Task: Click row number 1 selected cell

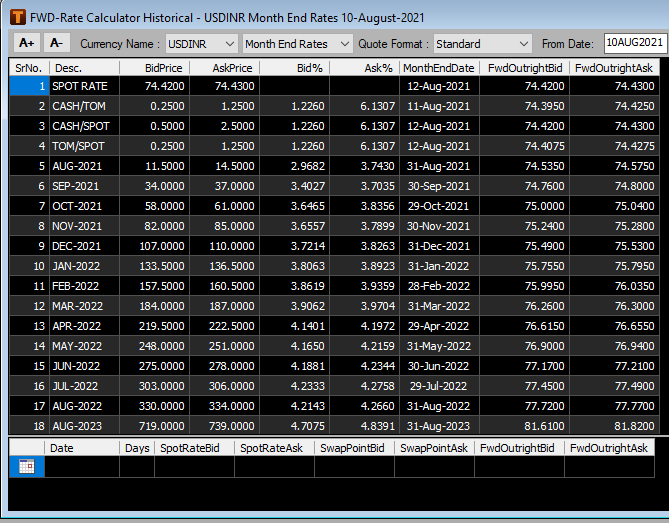Action: [29, 86]
